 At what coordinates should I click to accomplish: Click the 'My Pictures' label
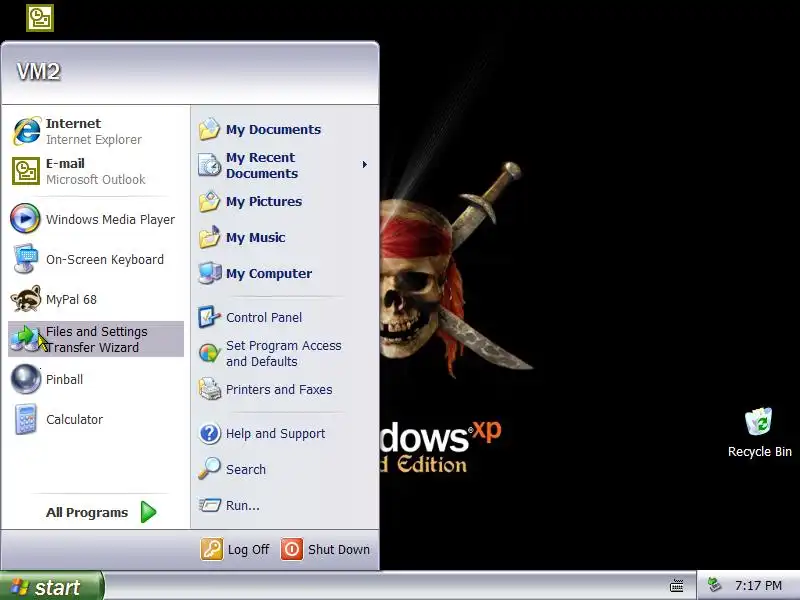(264, 202)
